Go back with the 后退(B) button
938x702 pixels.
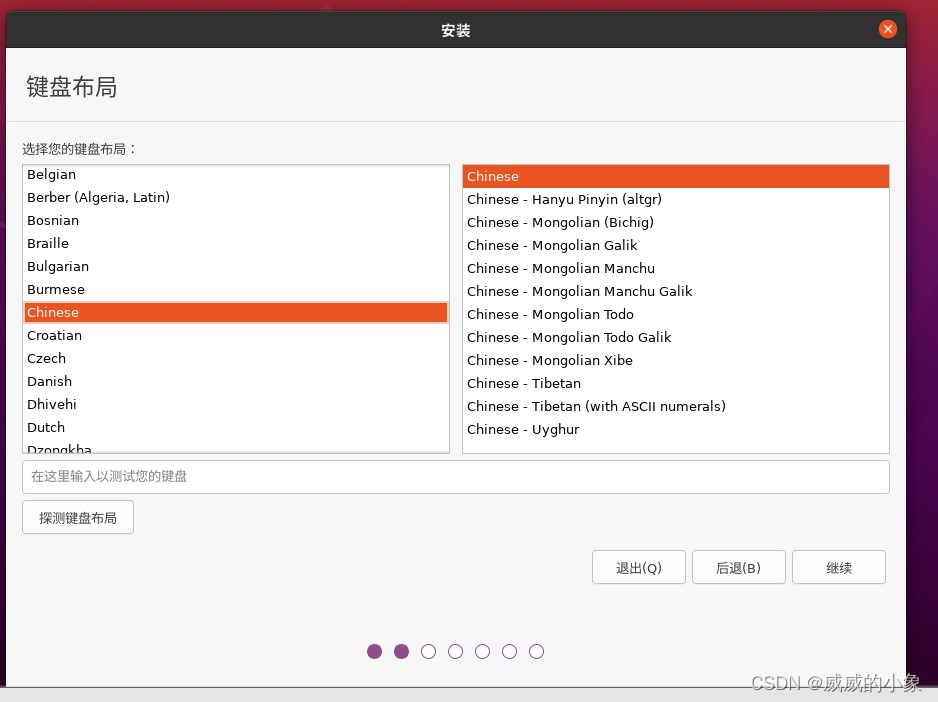click(738, 567)
